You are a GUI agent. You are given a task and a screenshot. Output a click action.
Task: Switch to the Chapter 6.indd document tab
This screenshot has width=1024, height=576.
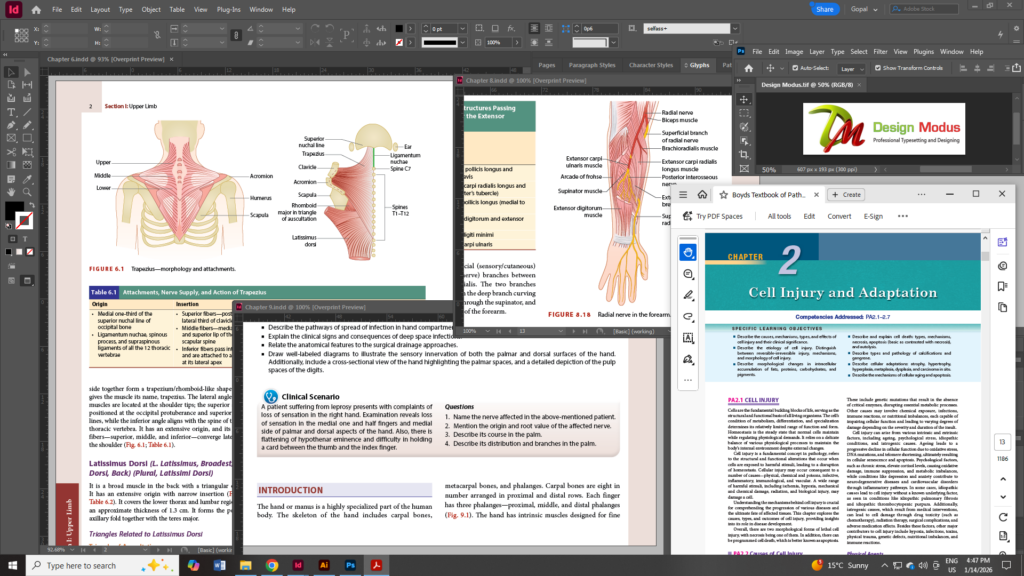pyautogui.click(x=106, y=59)
